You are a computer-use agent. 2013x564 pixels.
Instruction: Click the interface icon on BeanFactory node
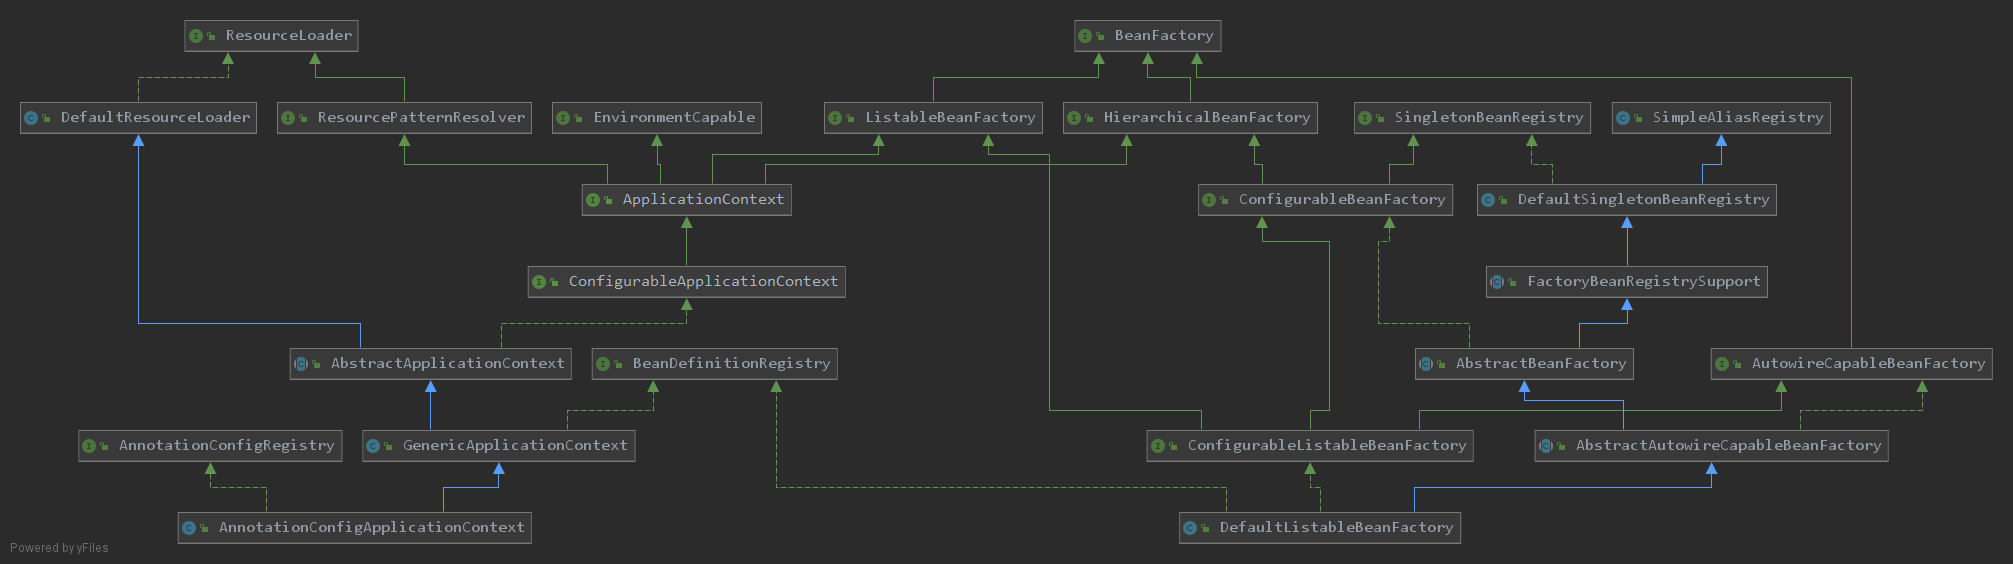pyautogui.click(x=1085, y=36)
